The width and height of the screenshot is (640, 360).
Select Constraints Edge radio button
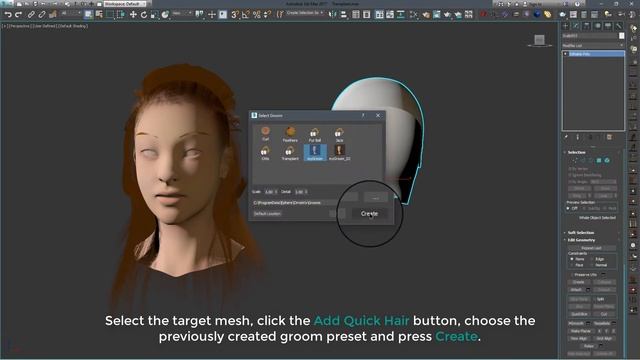(x=592, y=259)
